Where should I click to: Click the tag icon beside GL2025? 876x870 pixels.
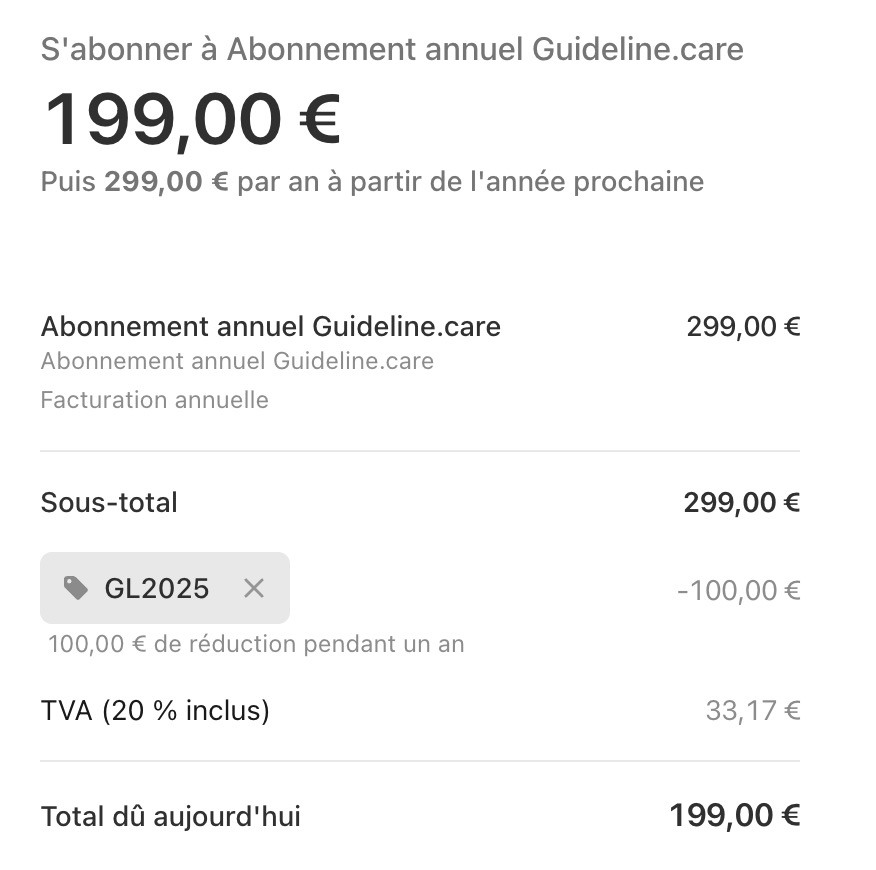76,588
